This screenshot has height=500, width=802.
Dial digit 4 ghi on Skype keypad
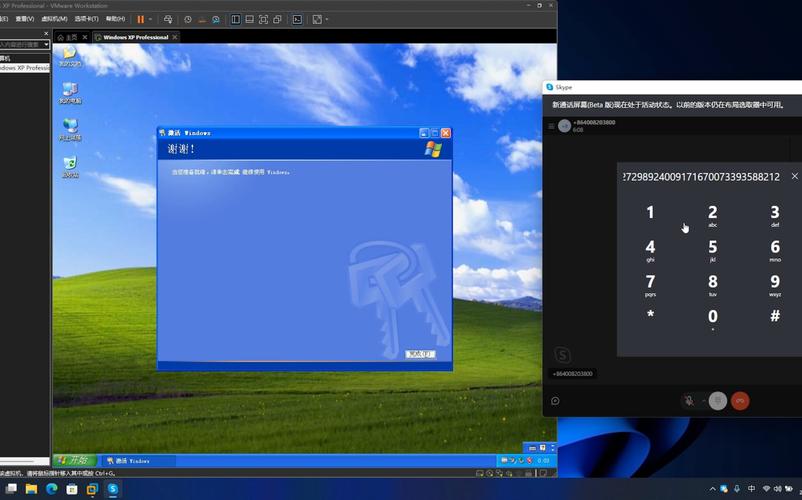pos(650,250)
